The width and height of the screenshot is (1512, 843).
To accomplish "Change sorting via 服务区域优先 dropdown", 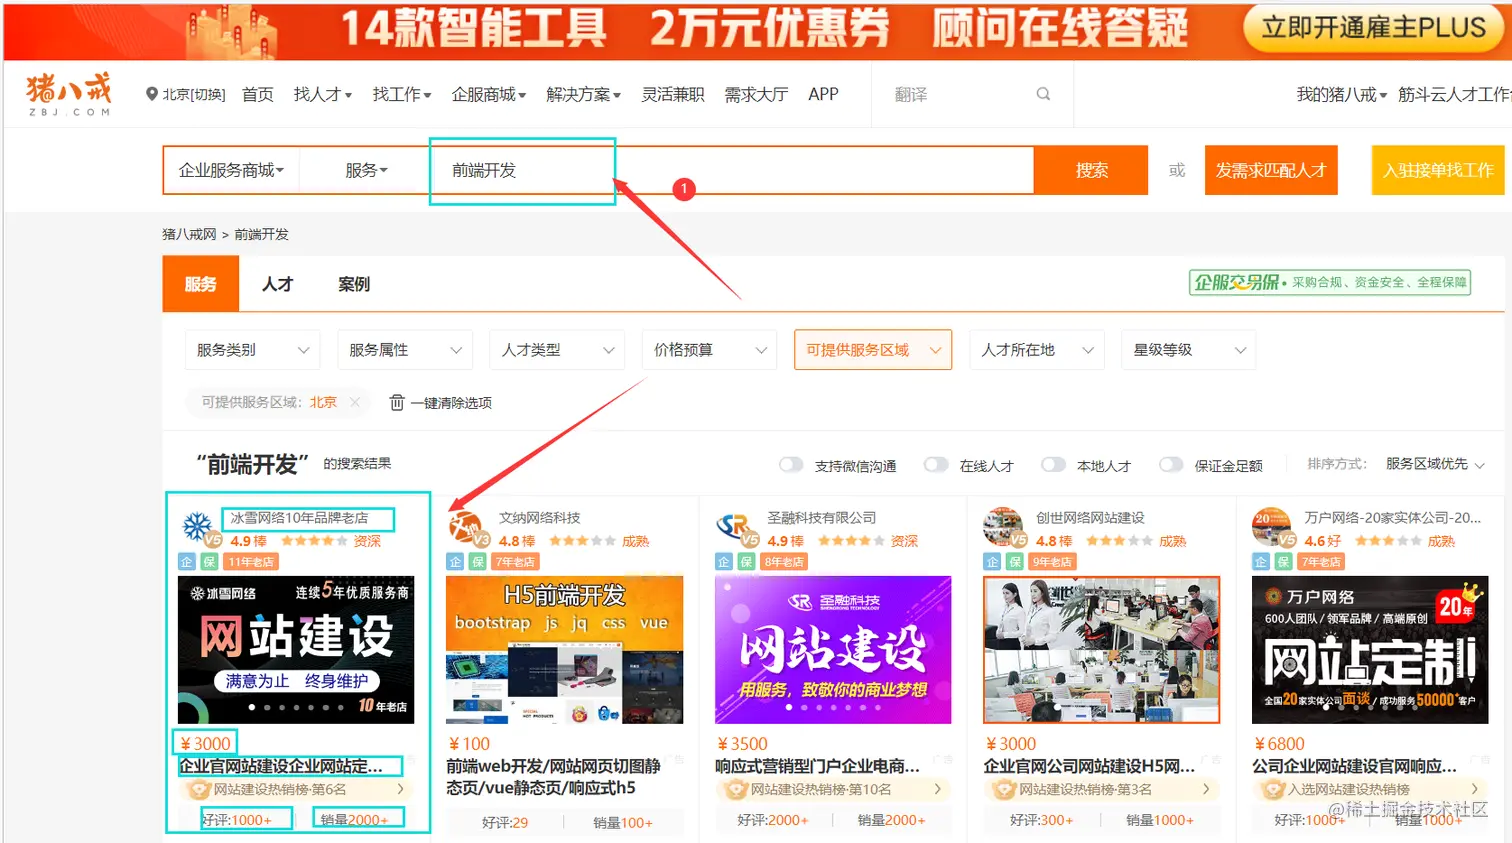I will point(1435,464).
